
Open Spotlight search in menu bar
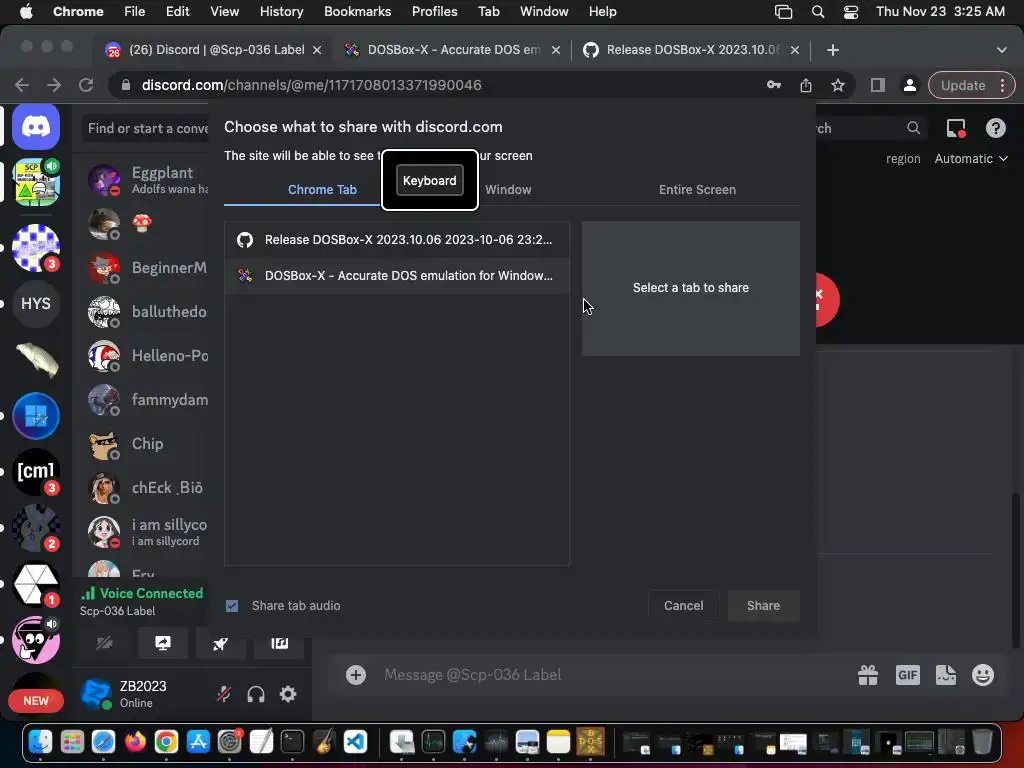coord(818,12)
